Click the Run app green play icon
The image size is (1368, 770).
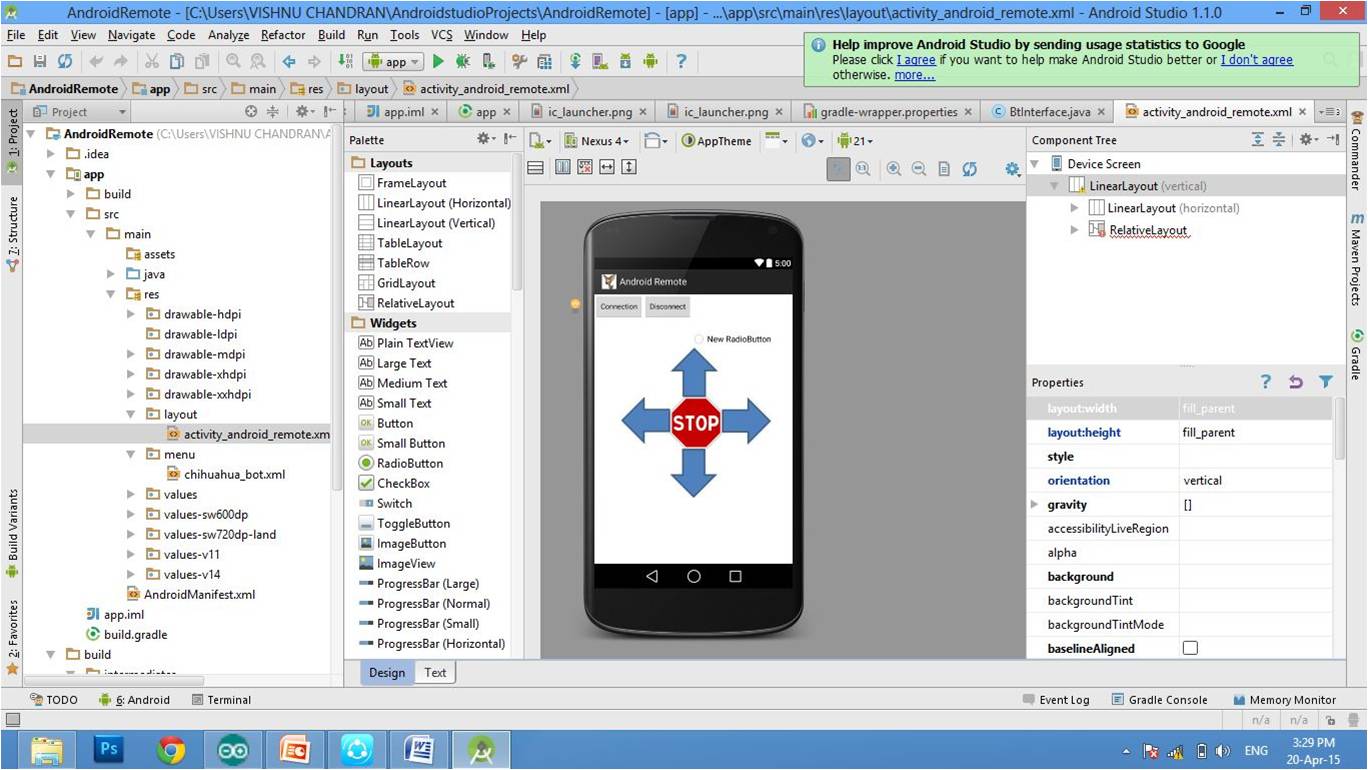coord(438,61)
